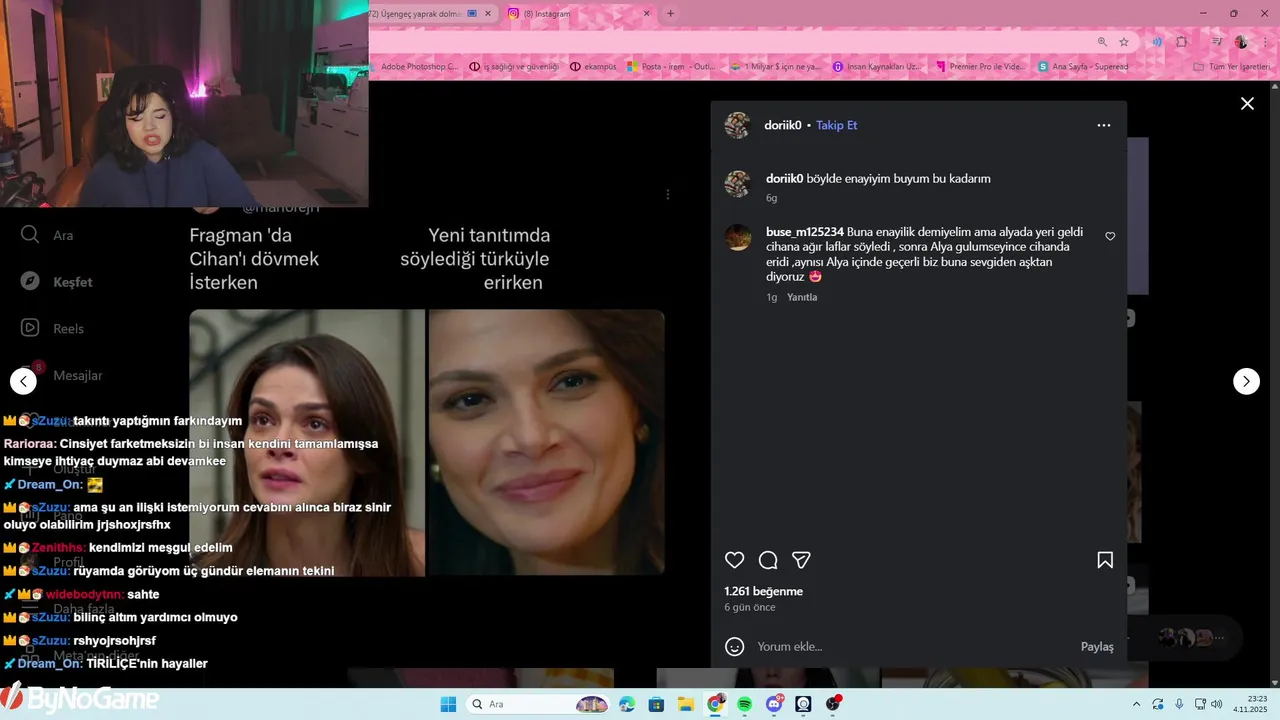Image resolution: width=1280 pixels, height=720 pixels.
Task: Click the taskbar Ara search box
Action: (540, 704)
